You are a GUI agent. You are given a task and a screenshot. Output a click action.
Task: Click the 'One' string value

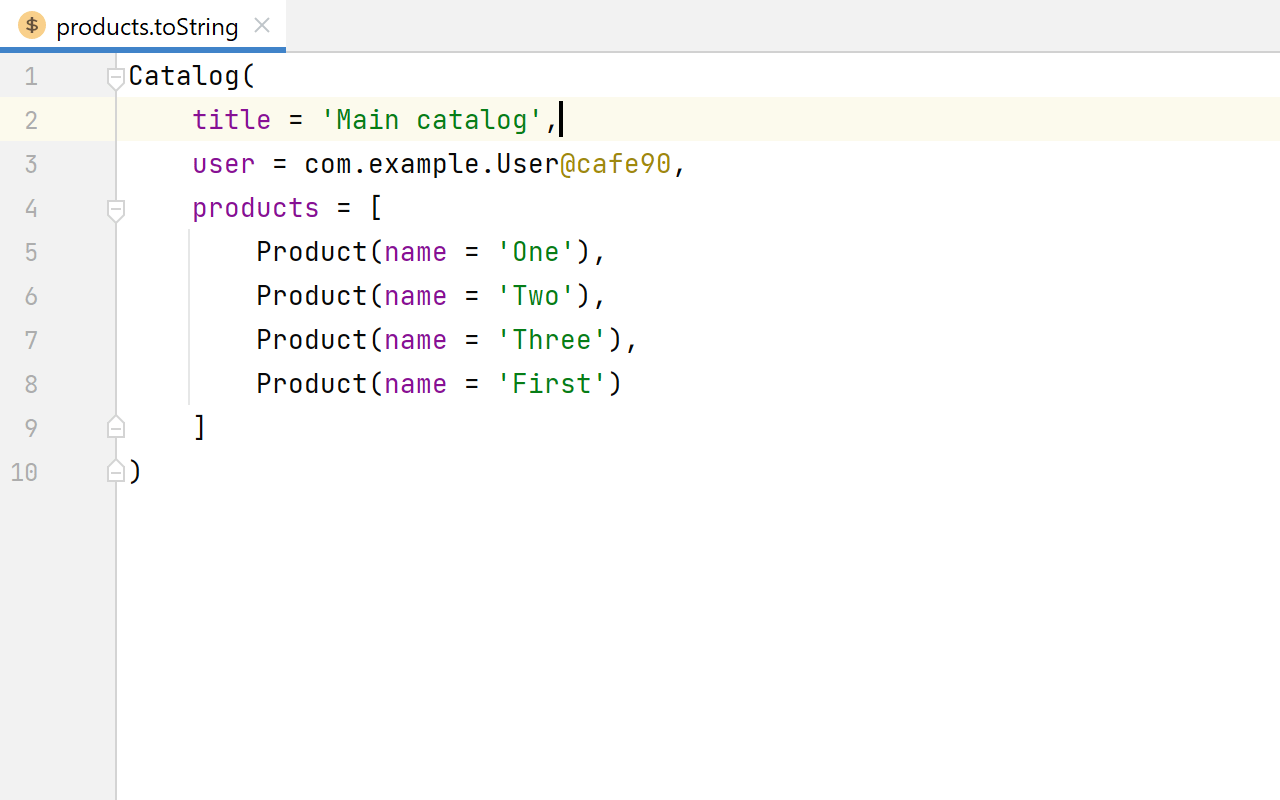(536, 252)
